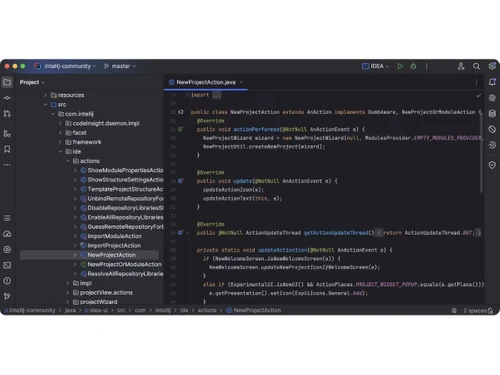Open intellij-community project dropdown
This screenshot has height=375, width=500.
[70, 66]
